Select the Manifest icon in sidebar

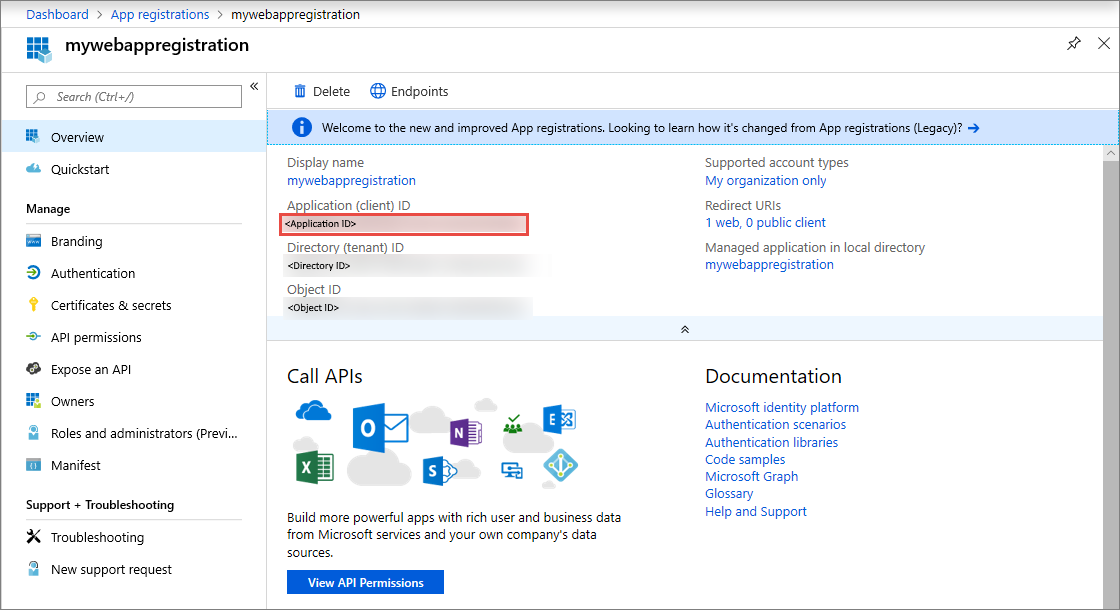[x=33, y=465]
